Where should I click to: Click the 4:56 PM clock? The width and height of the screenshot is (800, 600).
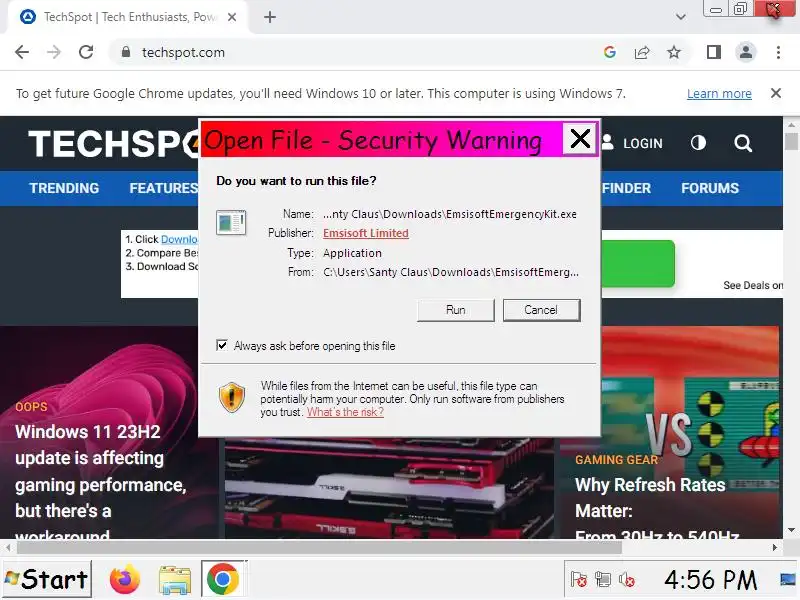click(x=710, y=580)
